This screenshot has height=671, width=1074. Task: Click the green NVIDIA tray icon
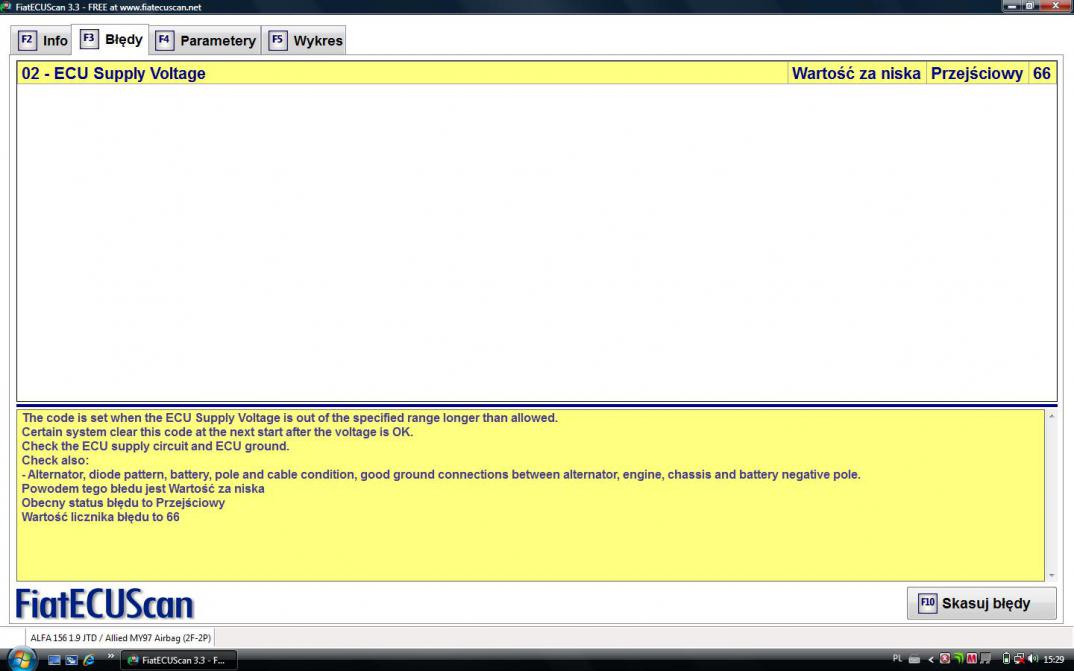click(959, 659)
